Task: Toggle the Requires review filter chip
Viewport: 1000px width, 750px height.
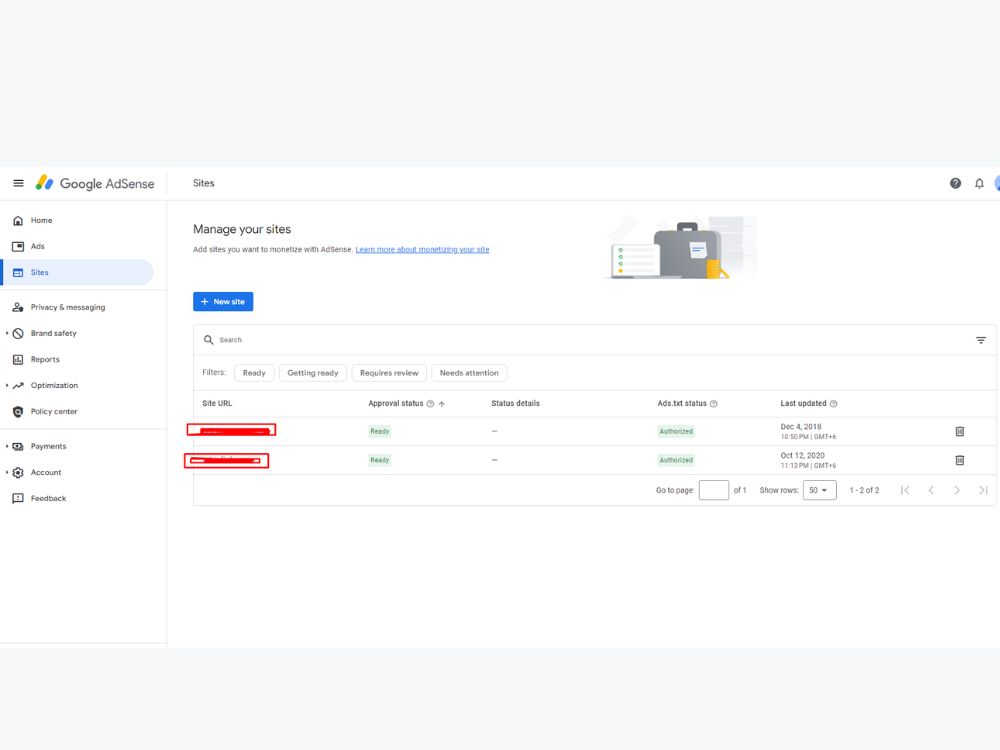Action: point(389,373)
